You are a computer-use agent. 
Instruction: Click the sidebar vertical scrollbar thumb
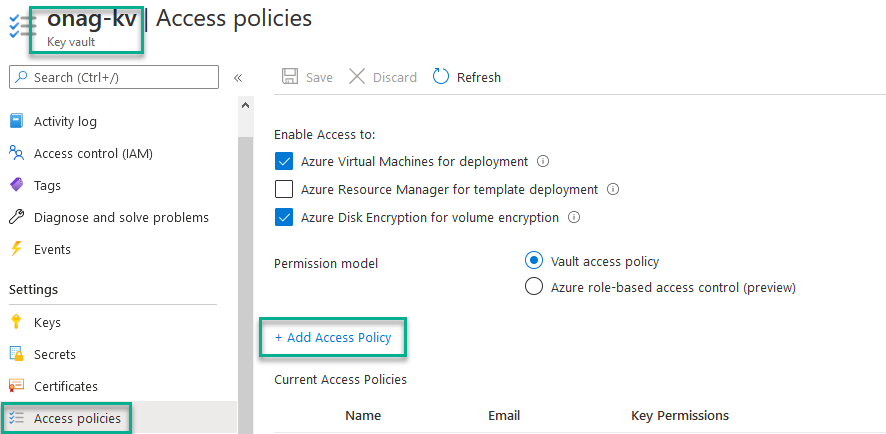(245, 283)
